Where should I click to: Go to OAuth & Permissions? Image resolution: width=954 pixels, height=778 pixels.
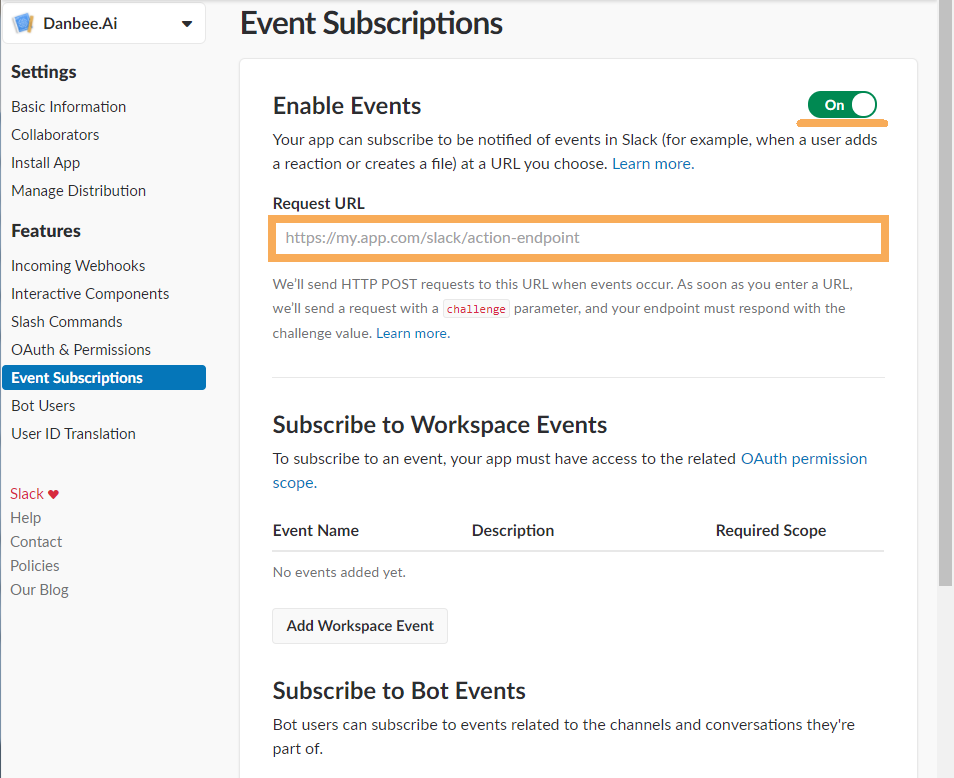pos(81,350)
